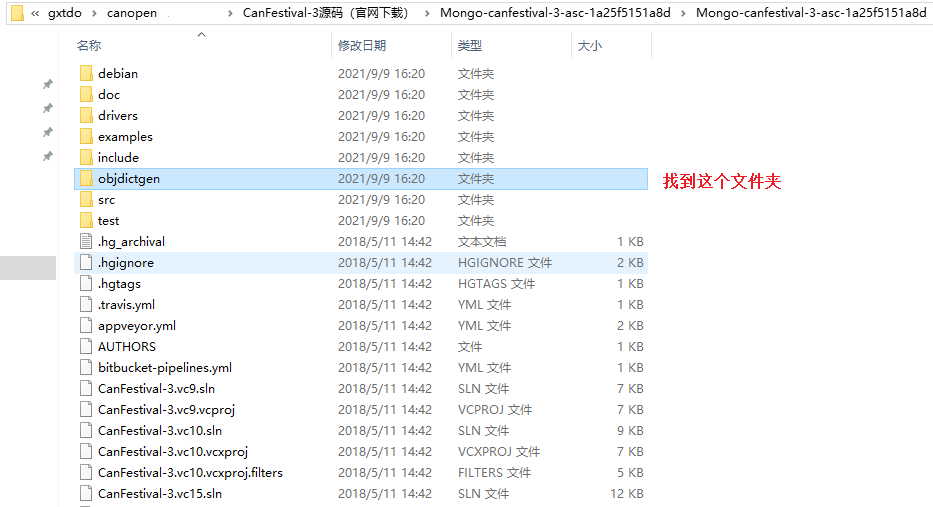Screen dimensions: 933x507
Task: Select the .hgignore file name
Action: coord(126,262)
